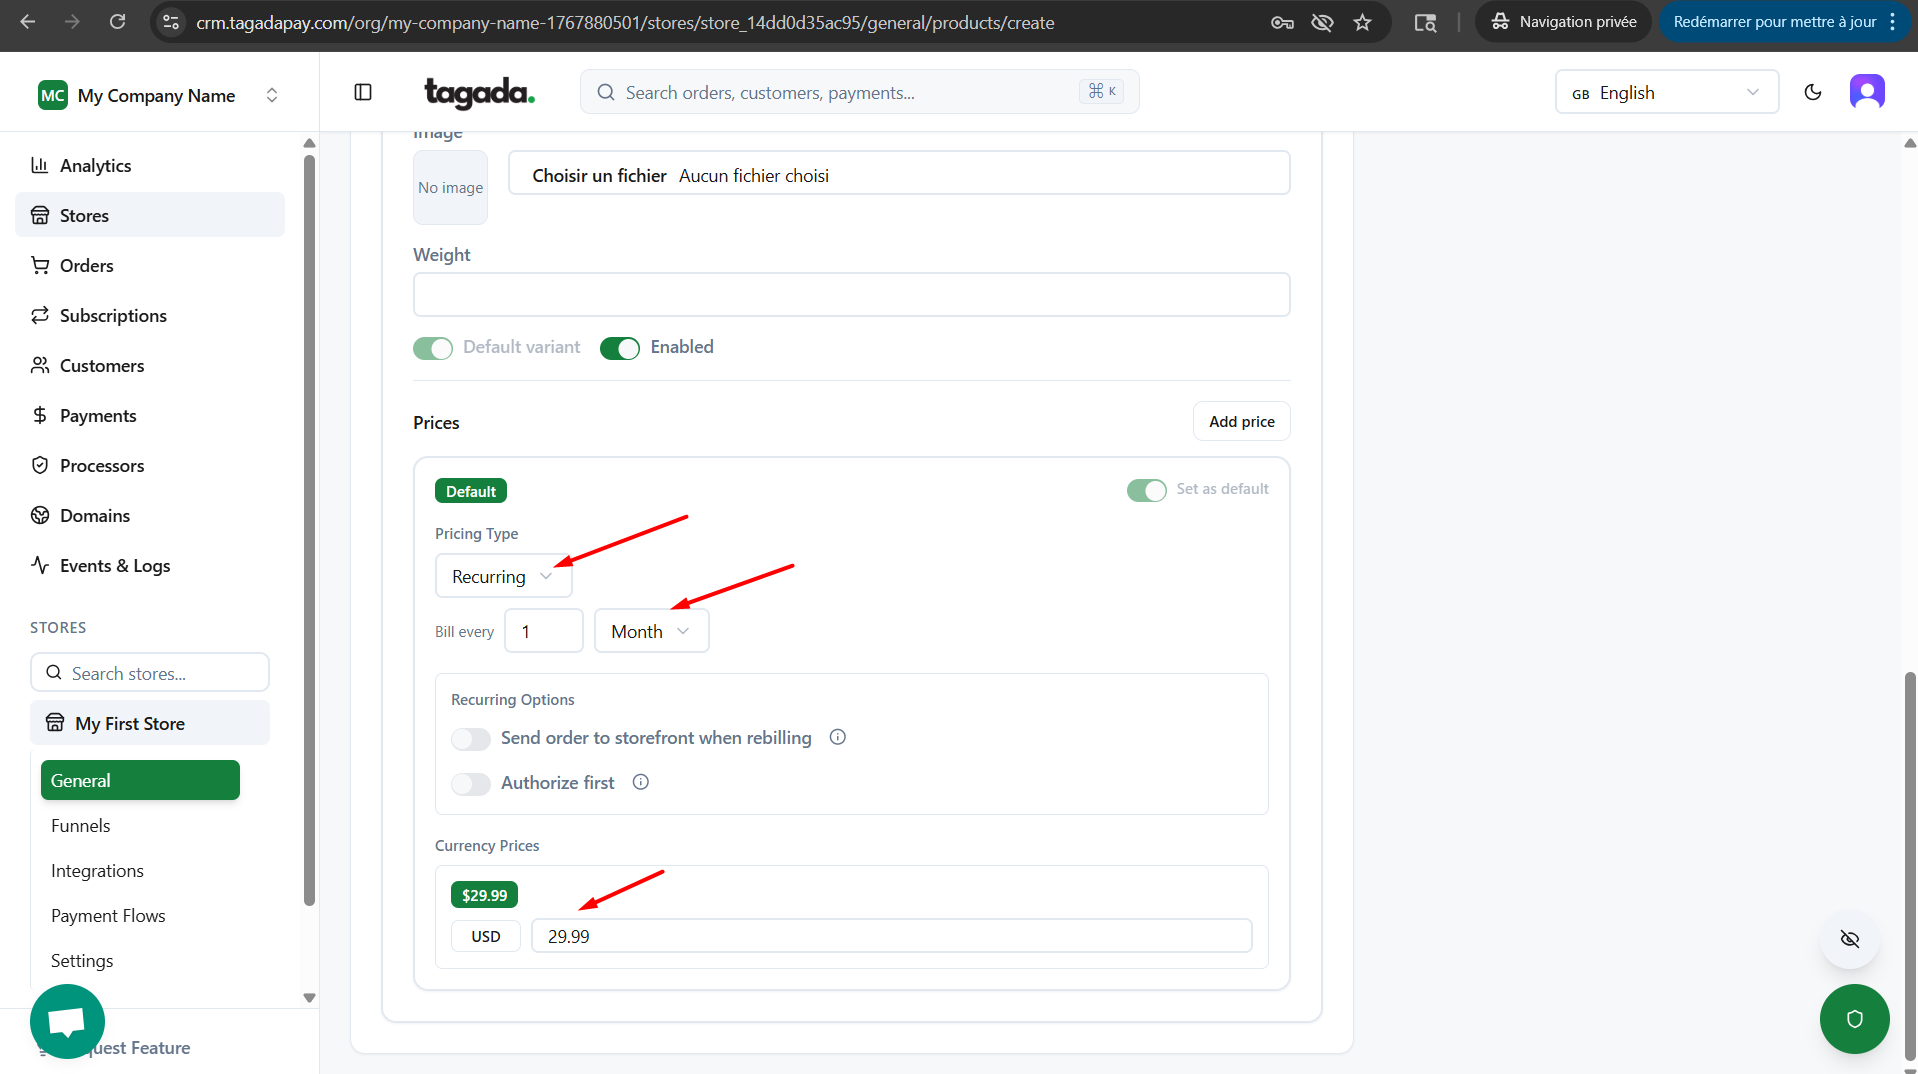Screen dimensions: 1918x1074
Task: Open the Funnels store section
Action: [81, 825]
